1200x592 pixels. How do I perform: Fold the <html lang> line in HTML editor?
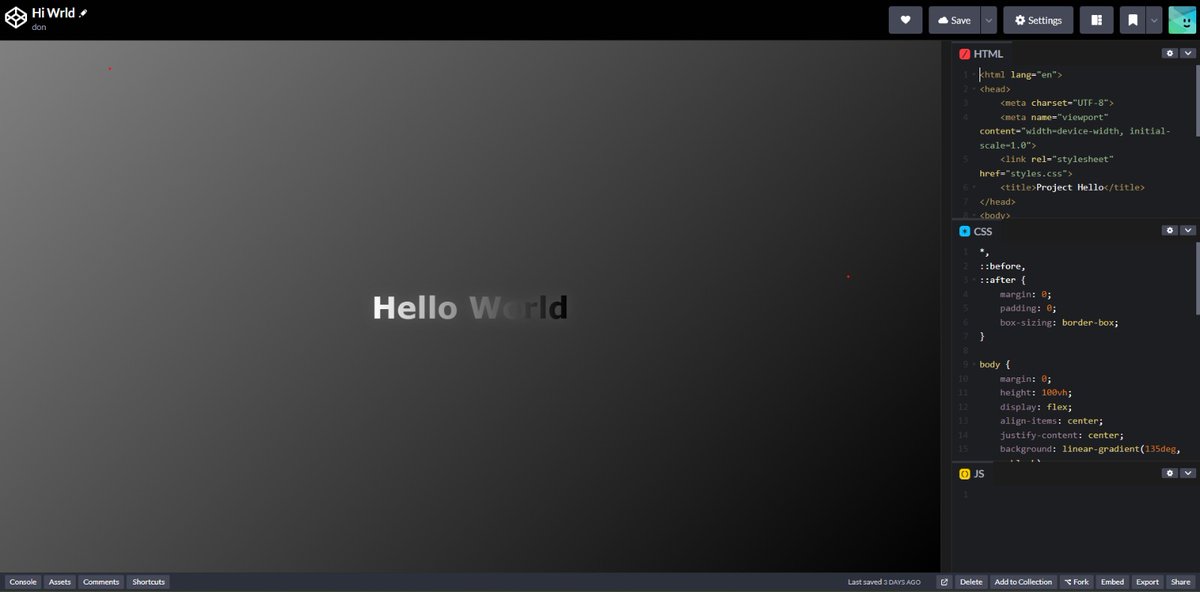pos(975,75)
